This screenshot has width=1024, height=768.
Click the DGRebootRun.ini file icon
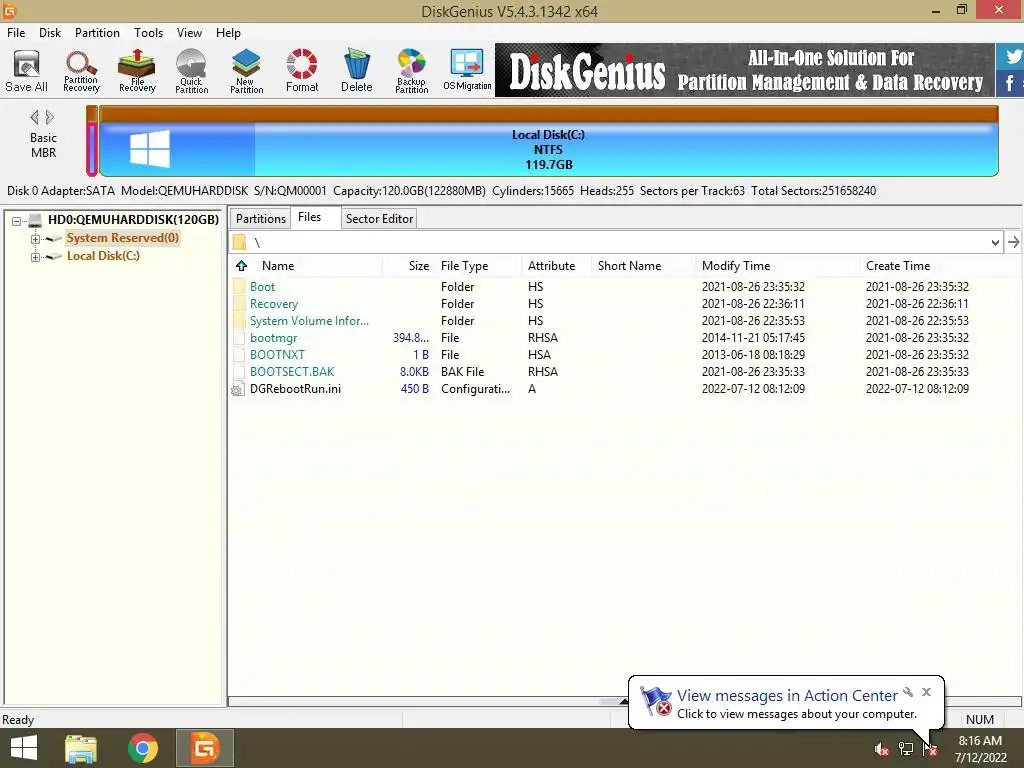[x=238, y=389]
